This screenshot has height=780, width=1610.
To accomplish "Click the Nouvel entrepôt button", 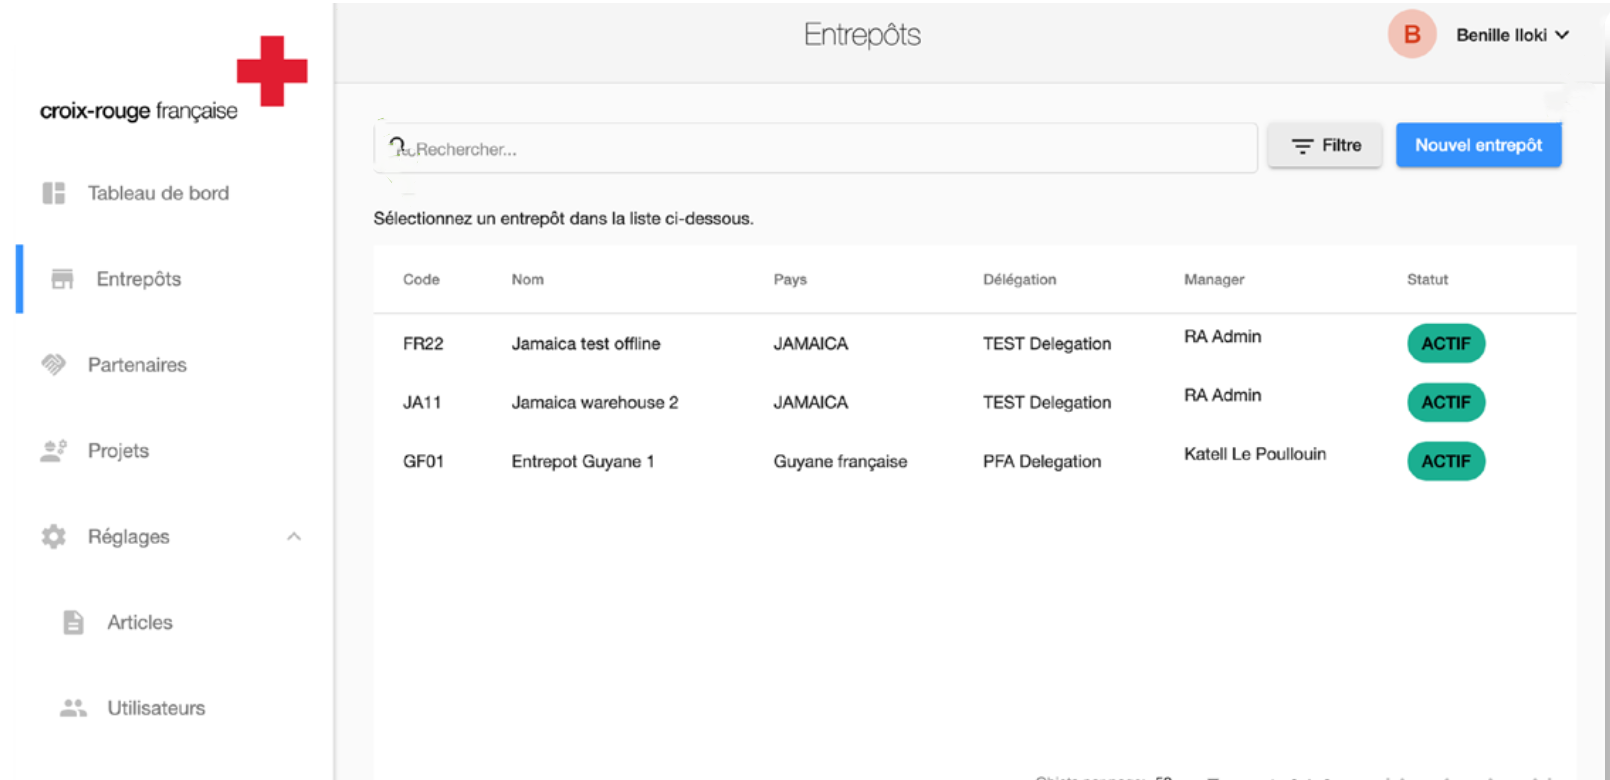I will (x=1478, y=146).
